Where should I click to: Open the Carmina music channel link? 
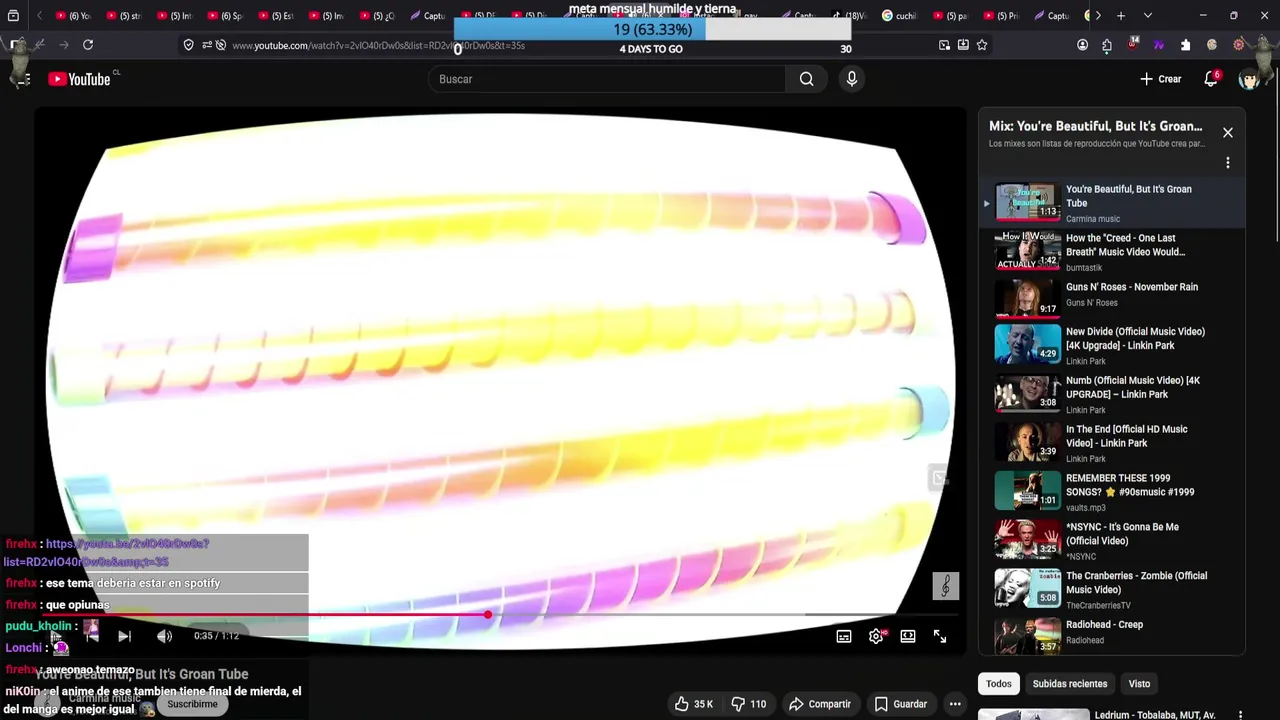coord(105,698)
